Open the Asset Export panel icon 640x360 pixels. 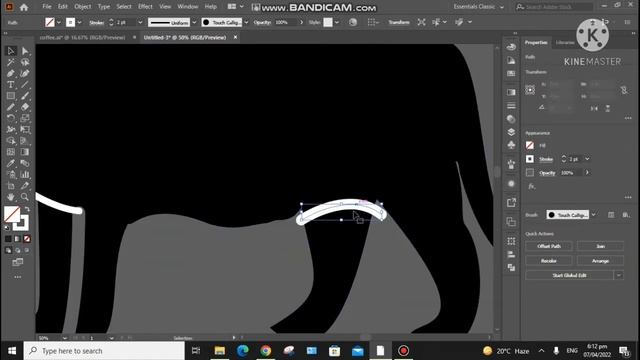pyautogui.click(x=511, y=202)
